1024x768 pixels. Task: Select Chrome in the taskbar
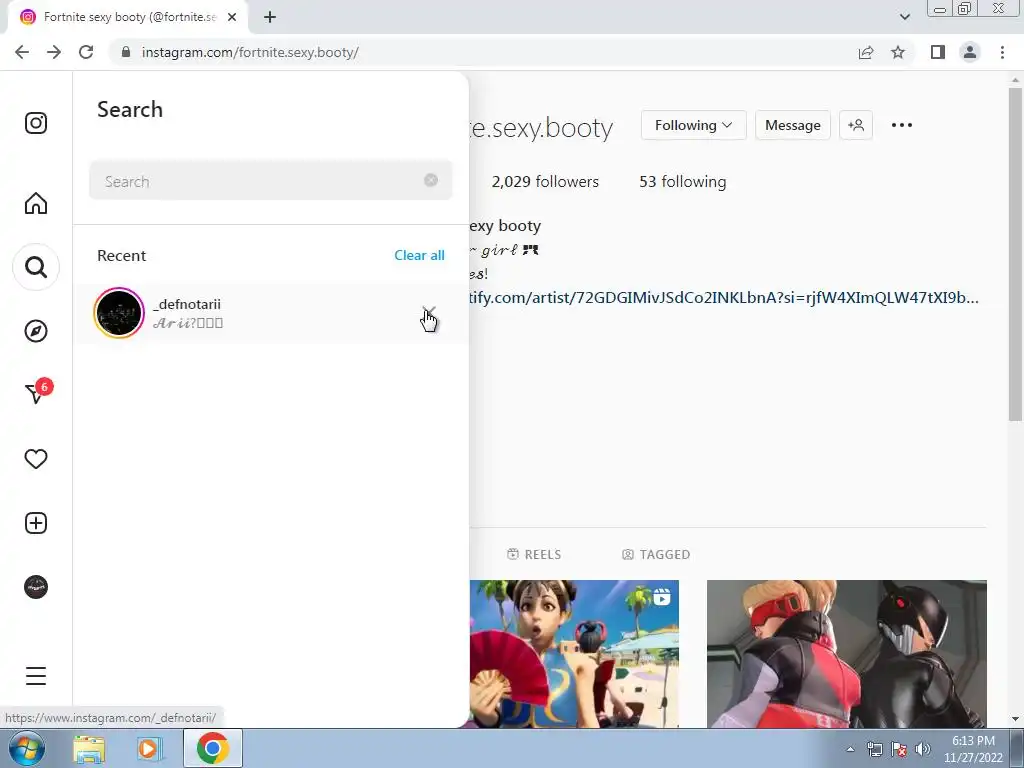213,748
